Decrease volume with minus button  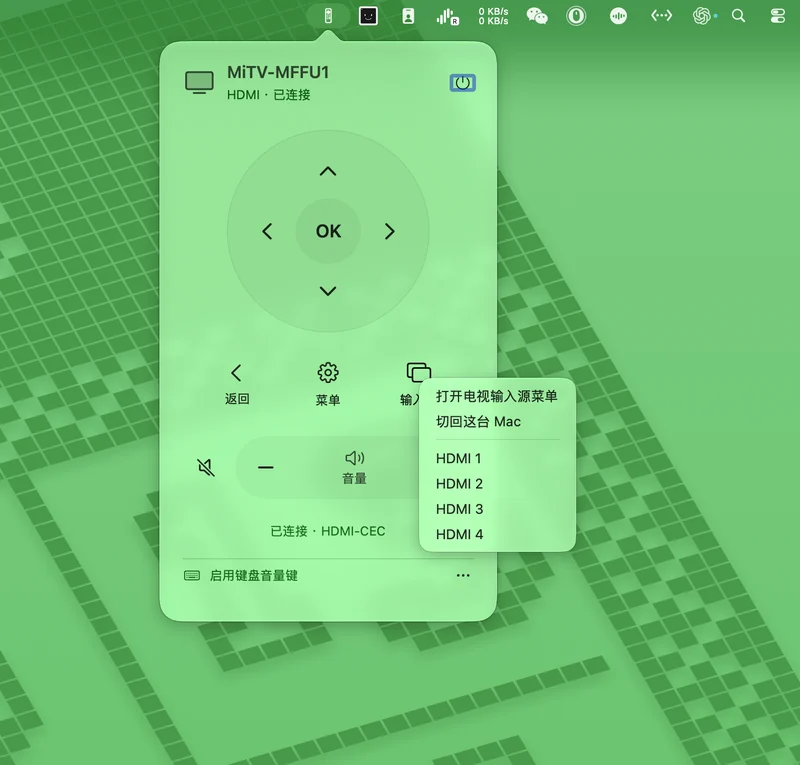265,467
